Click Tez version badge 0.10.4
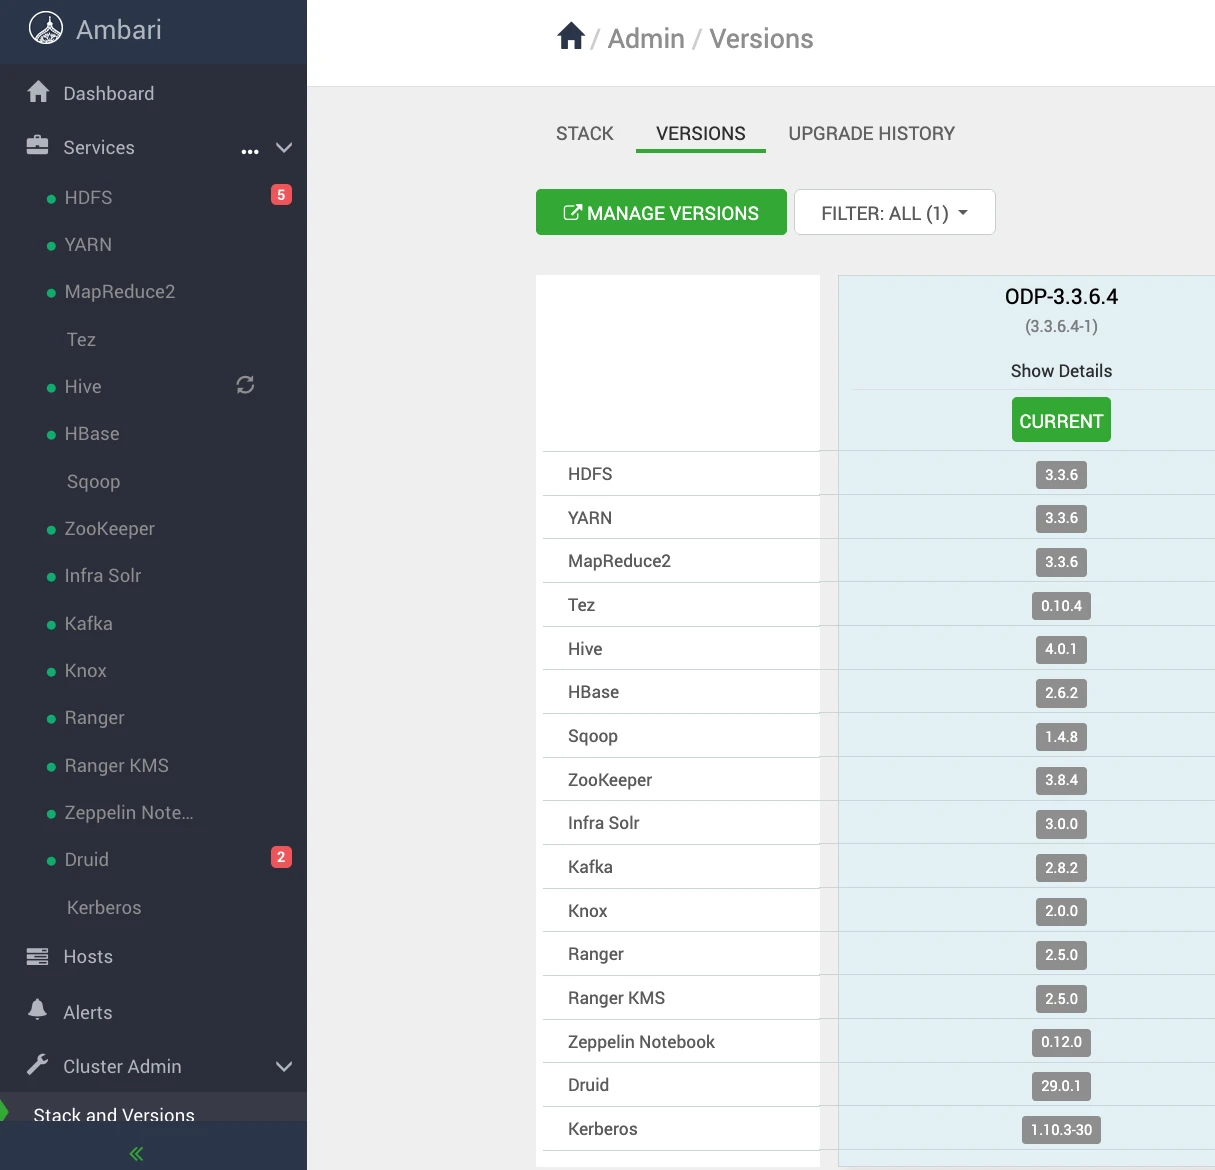The width and height of the screenshot is (1215, 1170). [x=1061, y=606]
